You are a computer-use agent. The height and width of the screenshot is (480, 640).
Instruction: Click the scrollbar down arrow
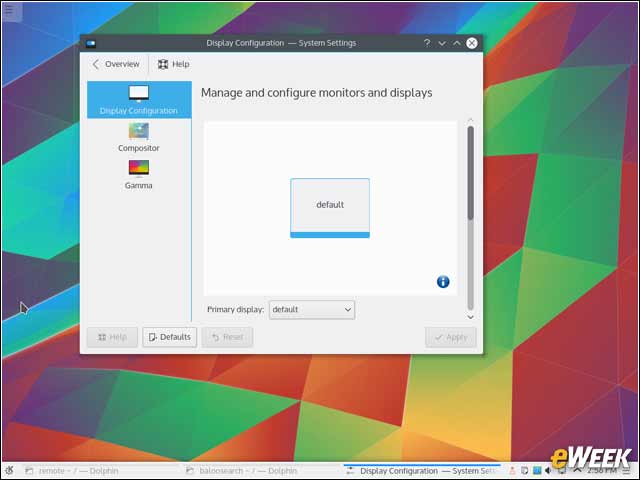470,317
